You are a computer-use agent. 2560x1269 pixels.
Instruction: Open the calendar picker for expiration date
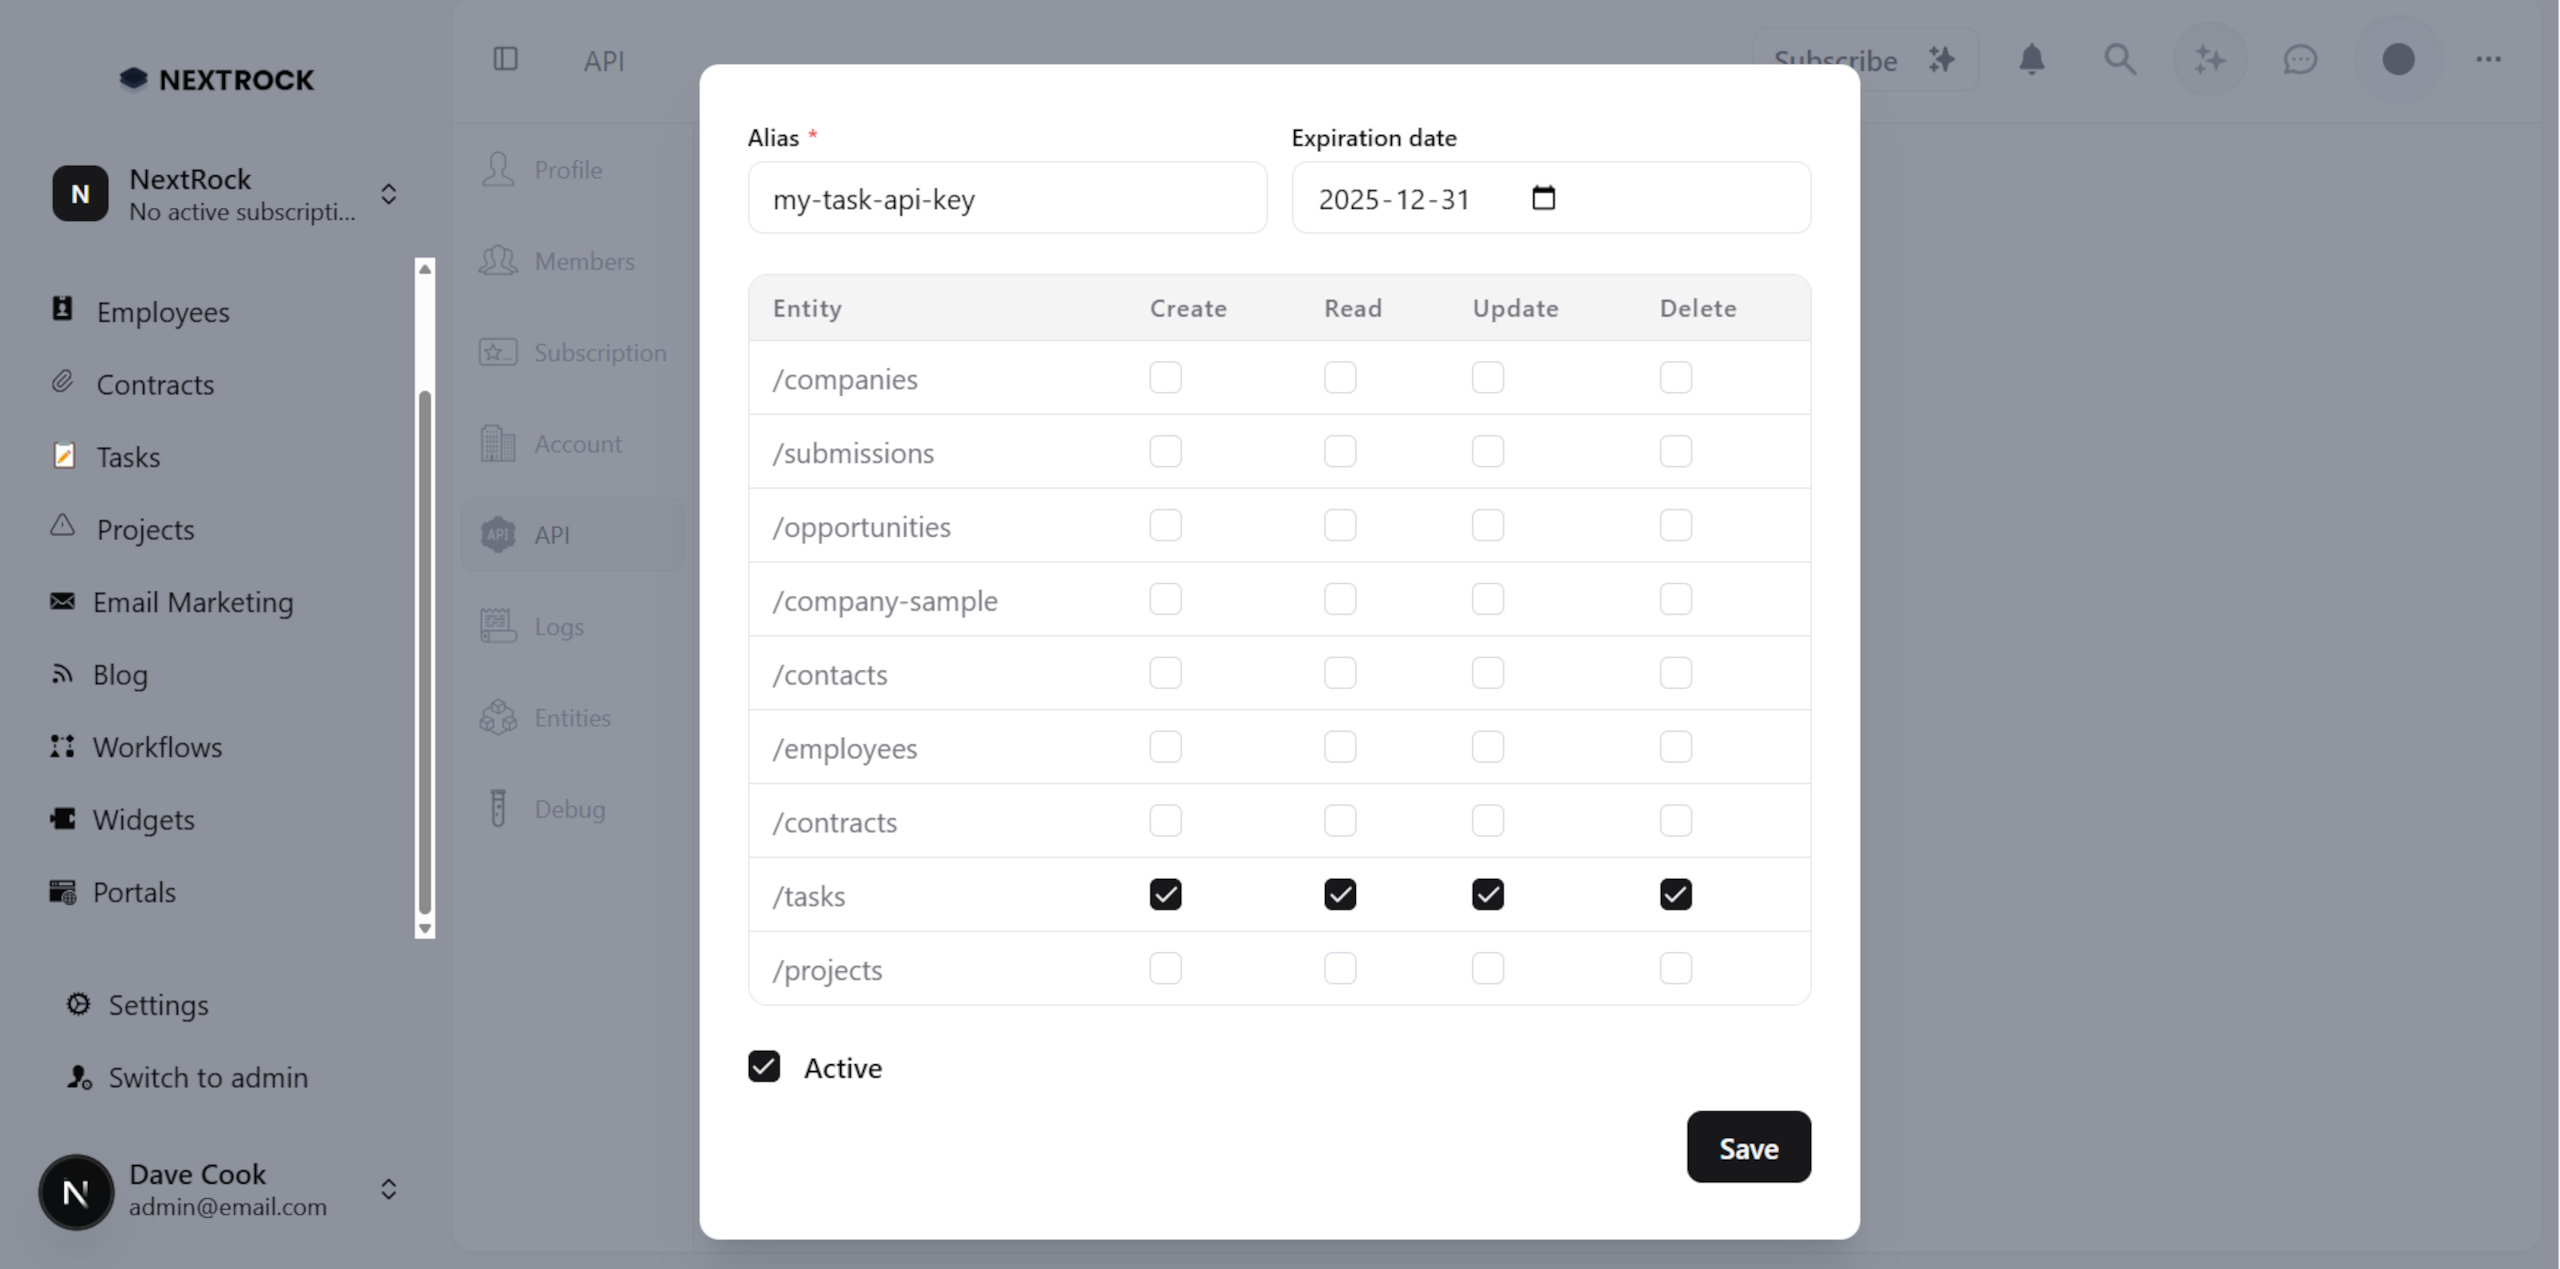pos(1542,198)
